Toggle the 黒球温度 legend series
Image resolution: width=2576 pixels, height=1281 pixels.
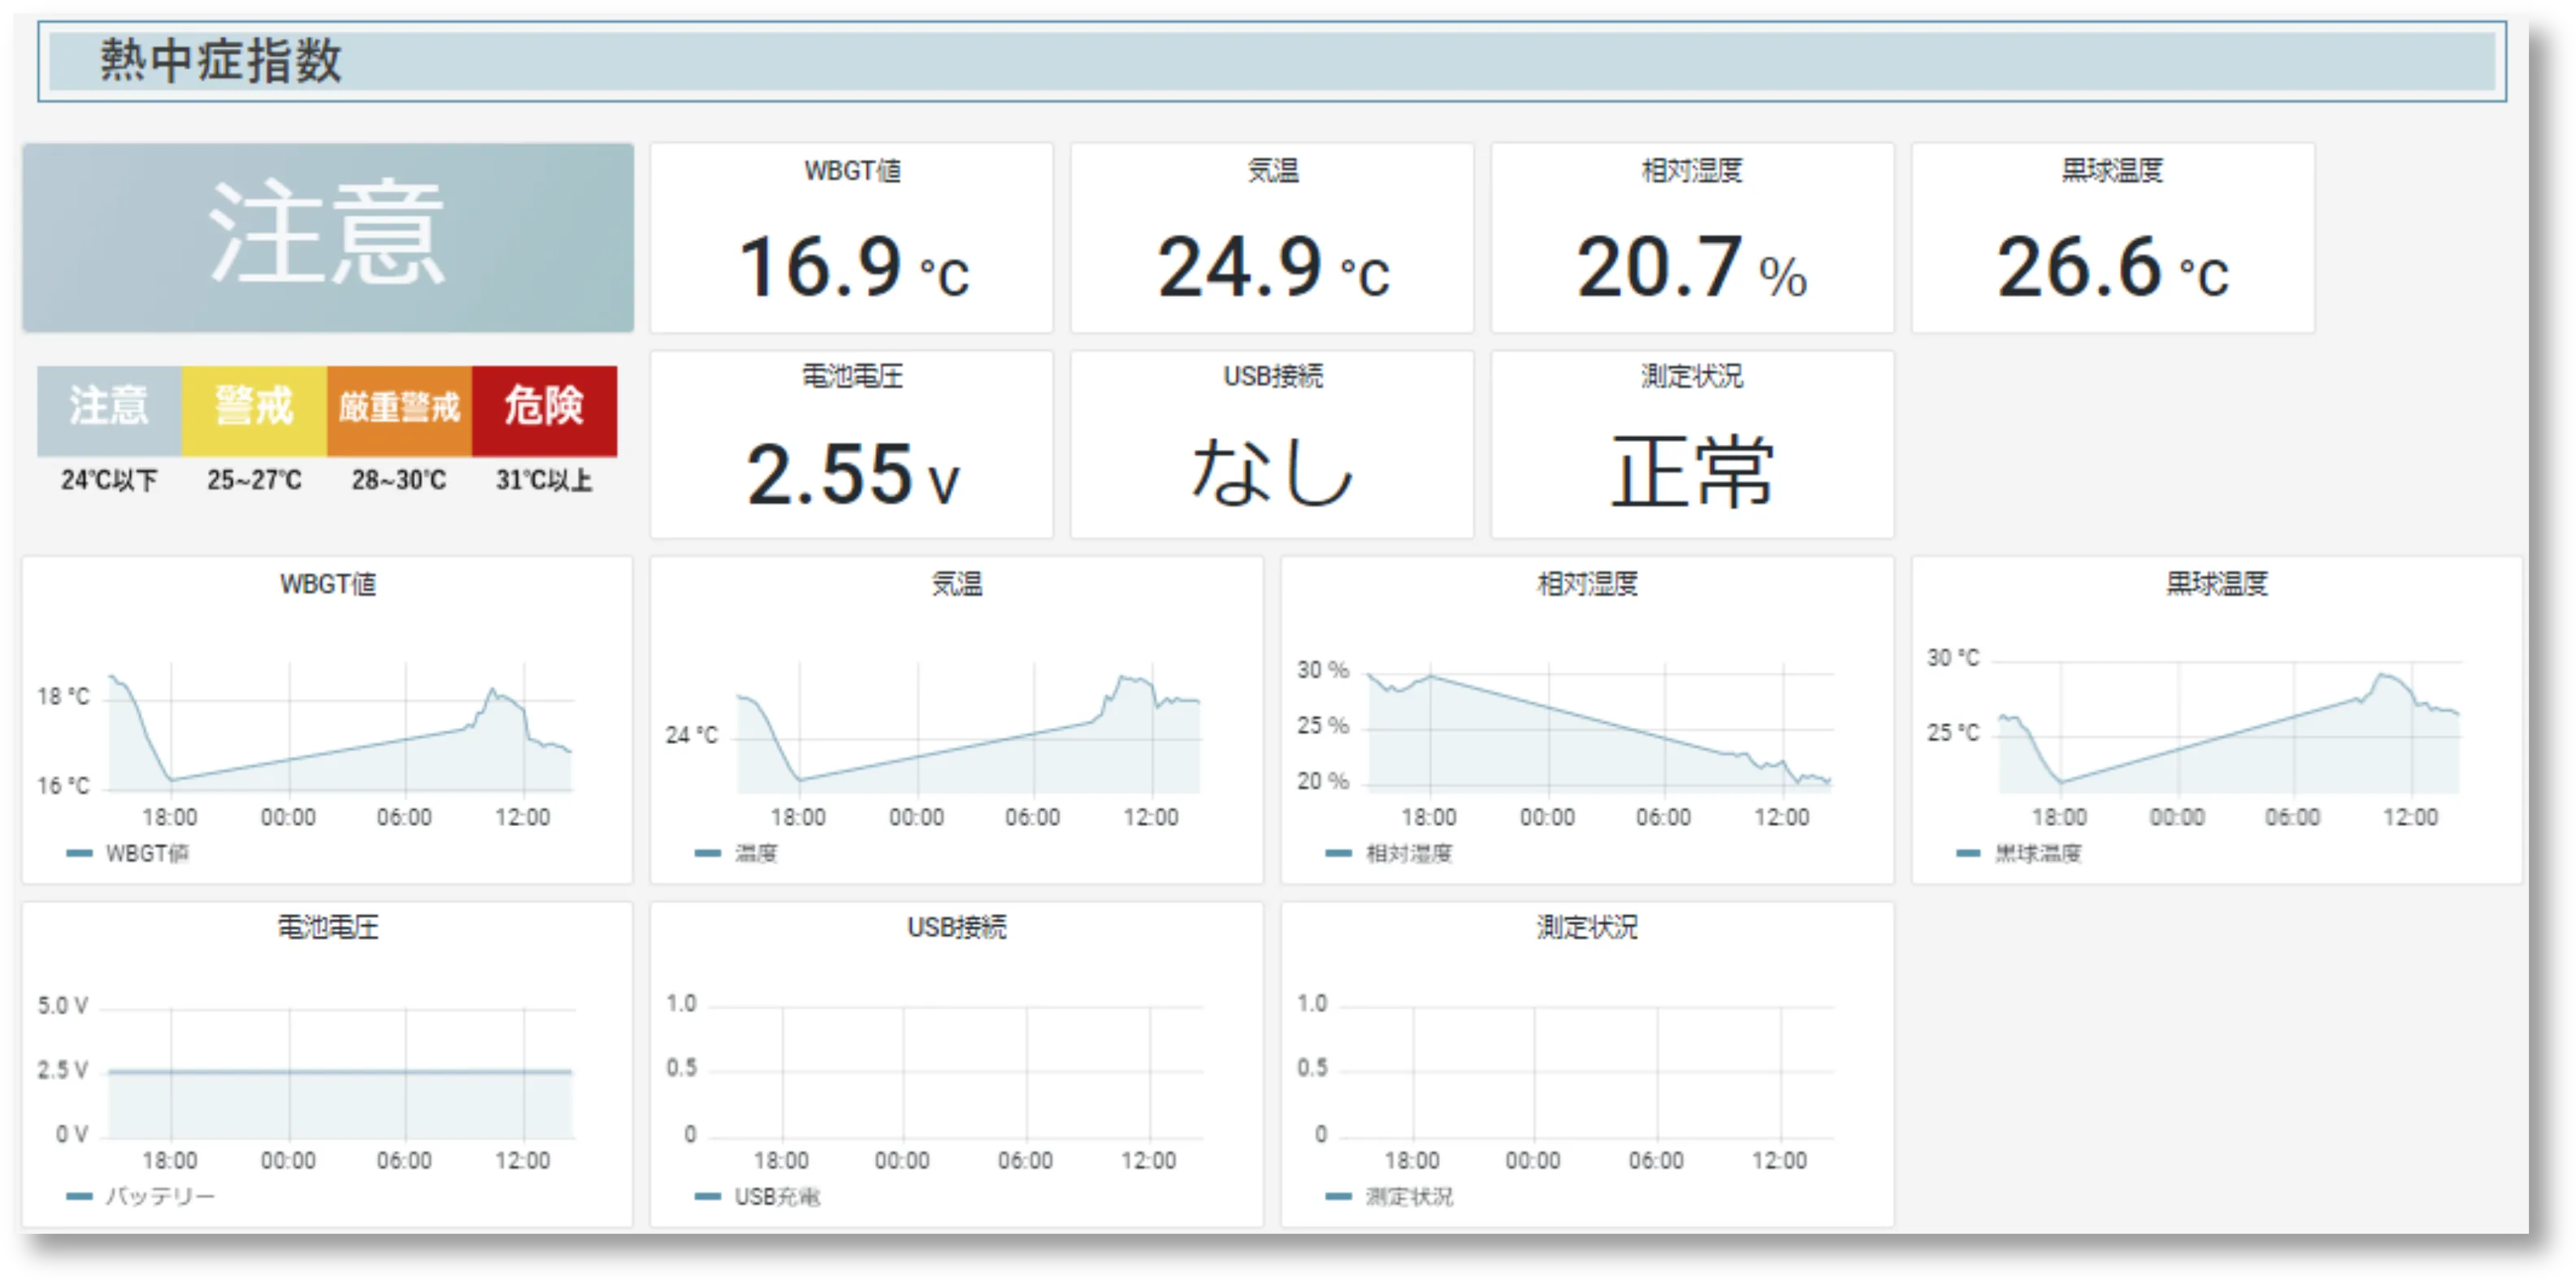2019,854
